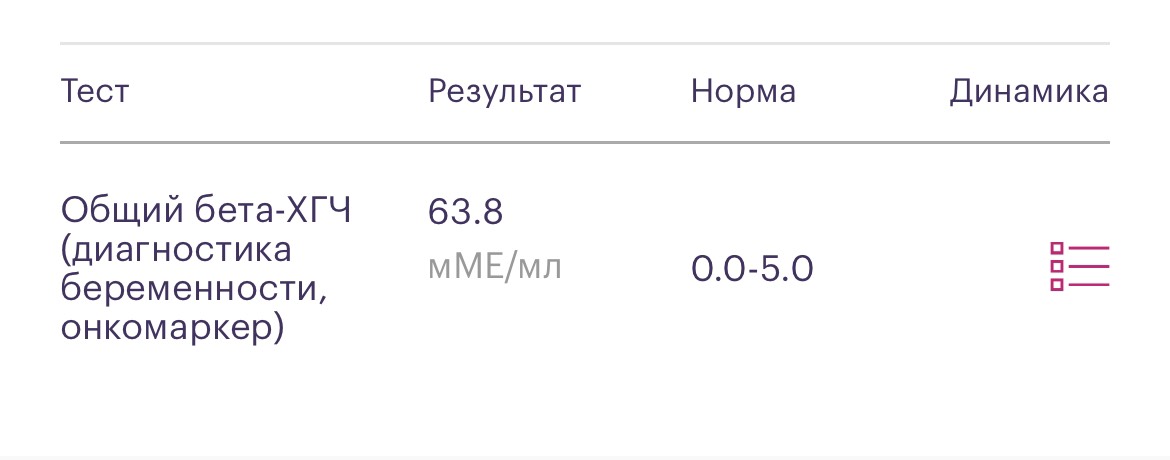This screenshot has height=460, width=1170.
Task: Click the word онкомаркер in the test description
Action: pos(167,329)
